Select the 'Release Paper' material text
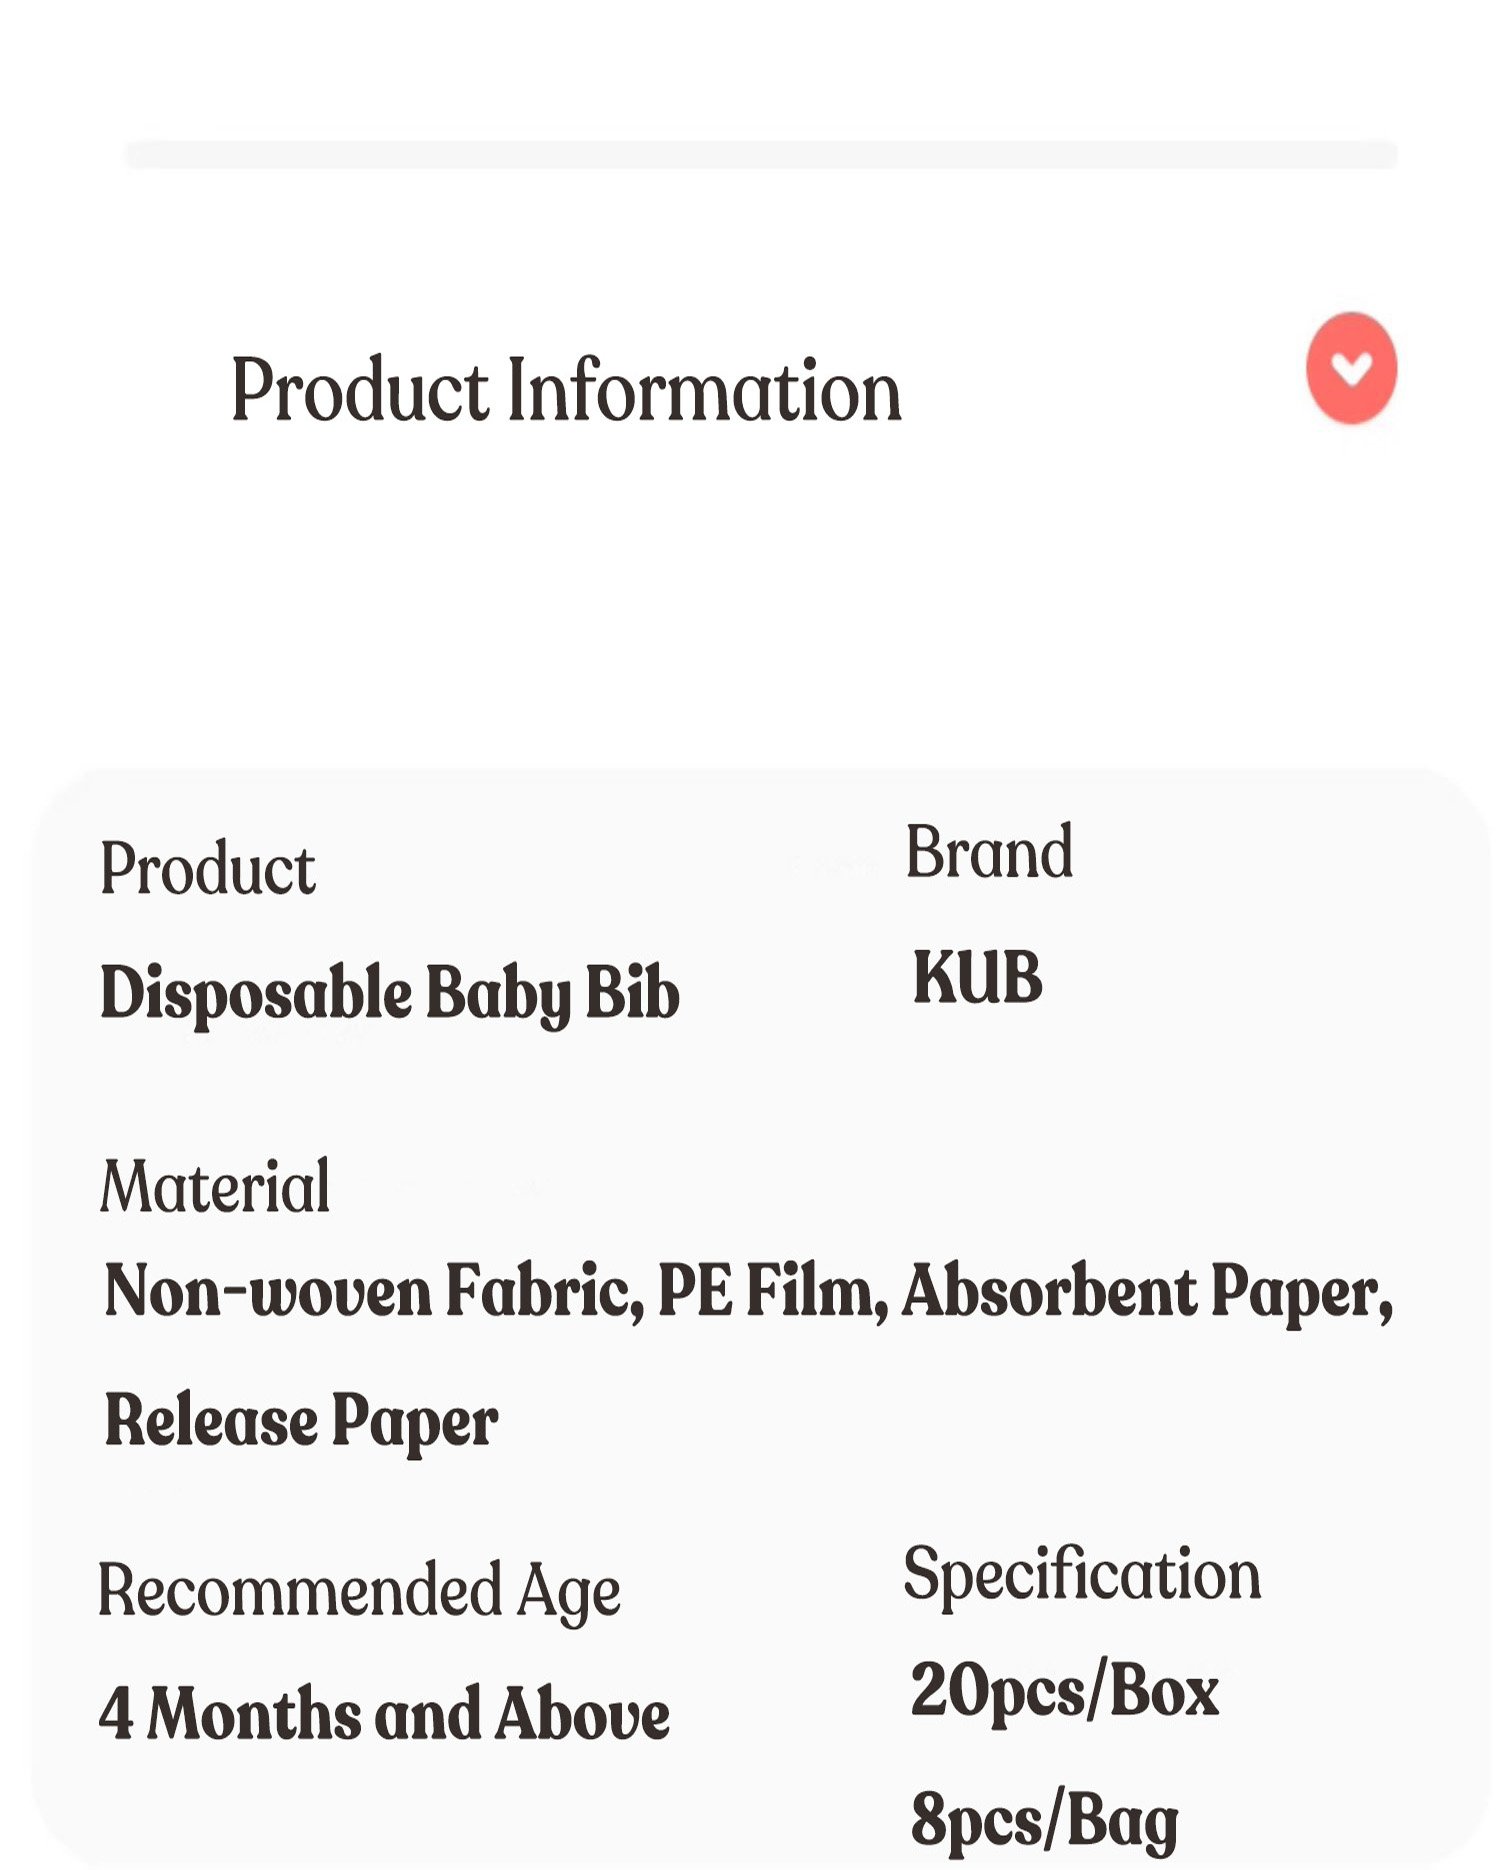This screenshot has width=1500, height=1870. 301,1421
